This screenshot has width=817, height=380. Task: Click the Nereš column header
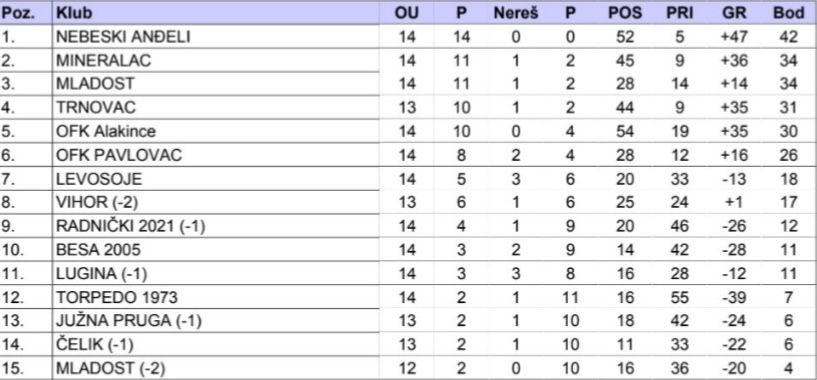click(515, 13)
